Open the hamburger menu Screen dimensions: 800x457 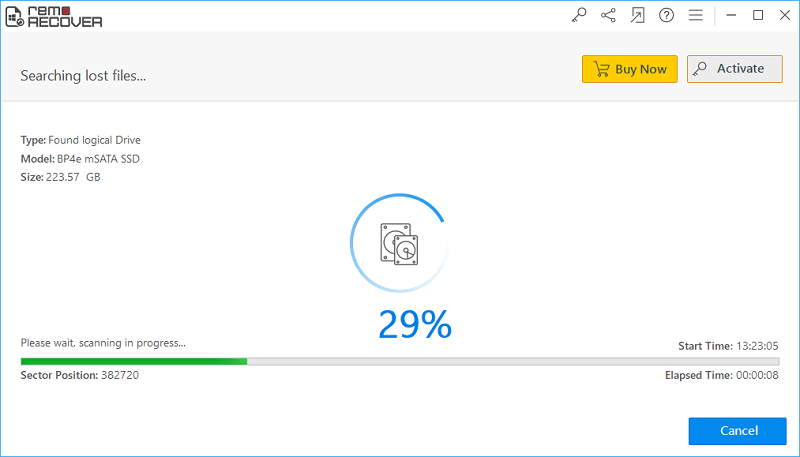696,15
